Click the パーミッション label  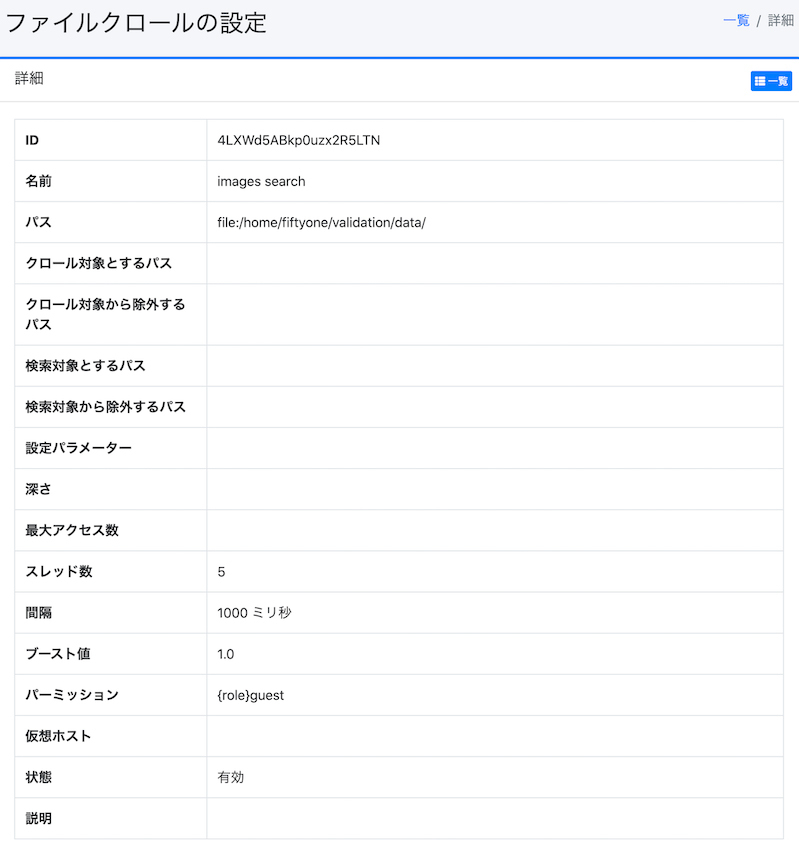click(72, 695)
